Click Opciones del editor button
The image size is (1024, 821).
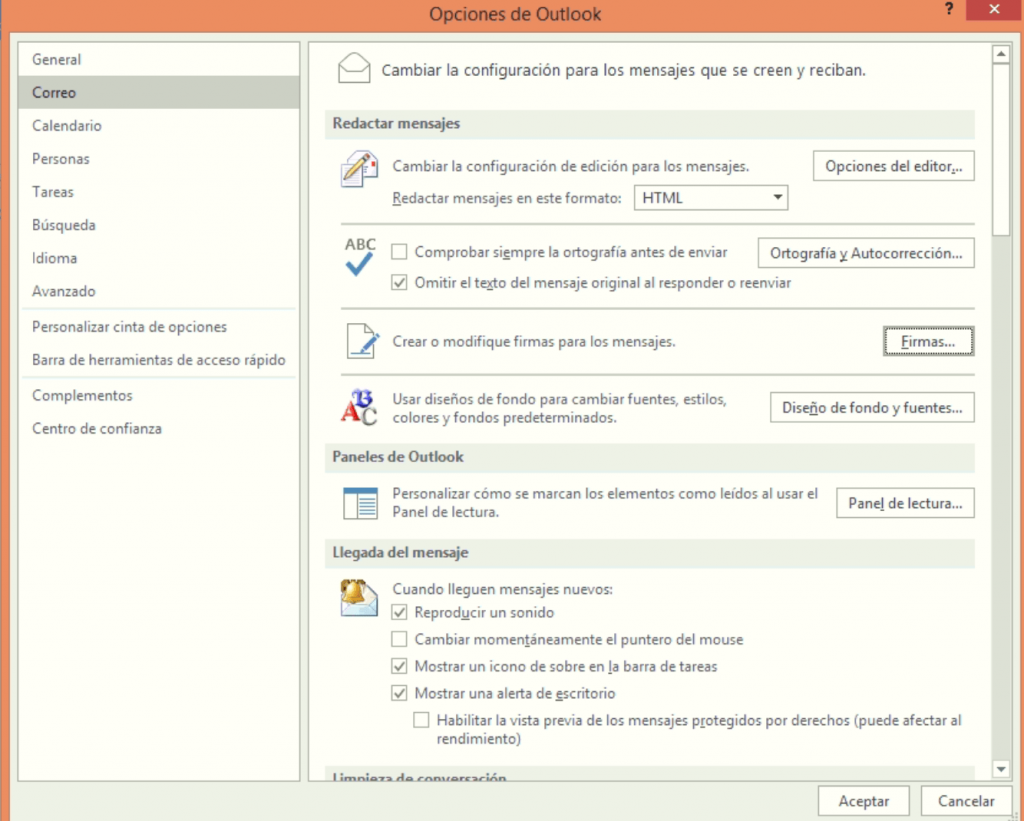893,166
